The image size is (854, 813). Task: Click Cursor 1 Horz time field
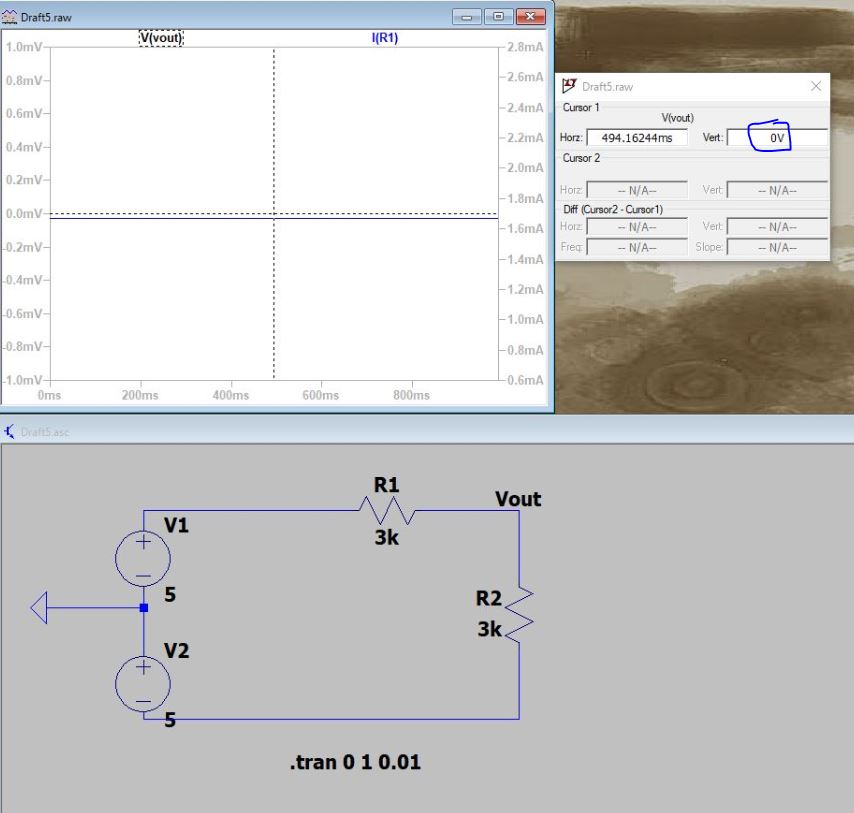click(636, 139)
